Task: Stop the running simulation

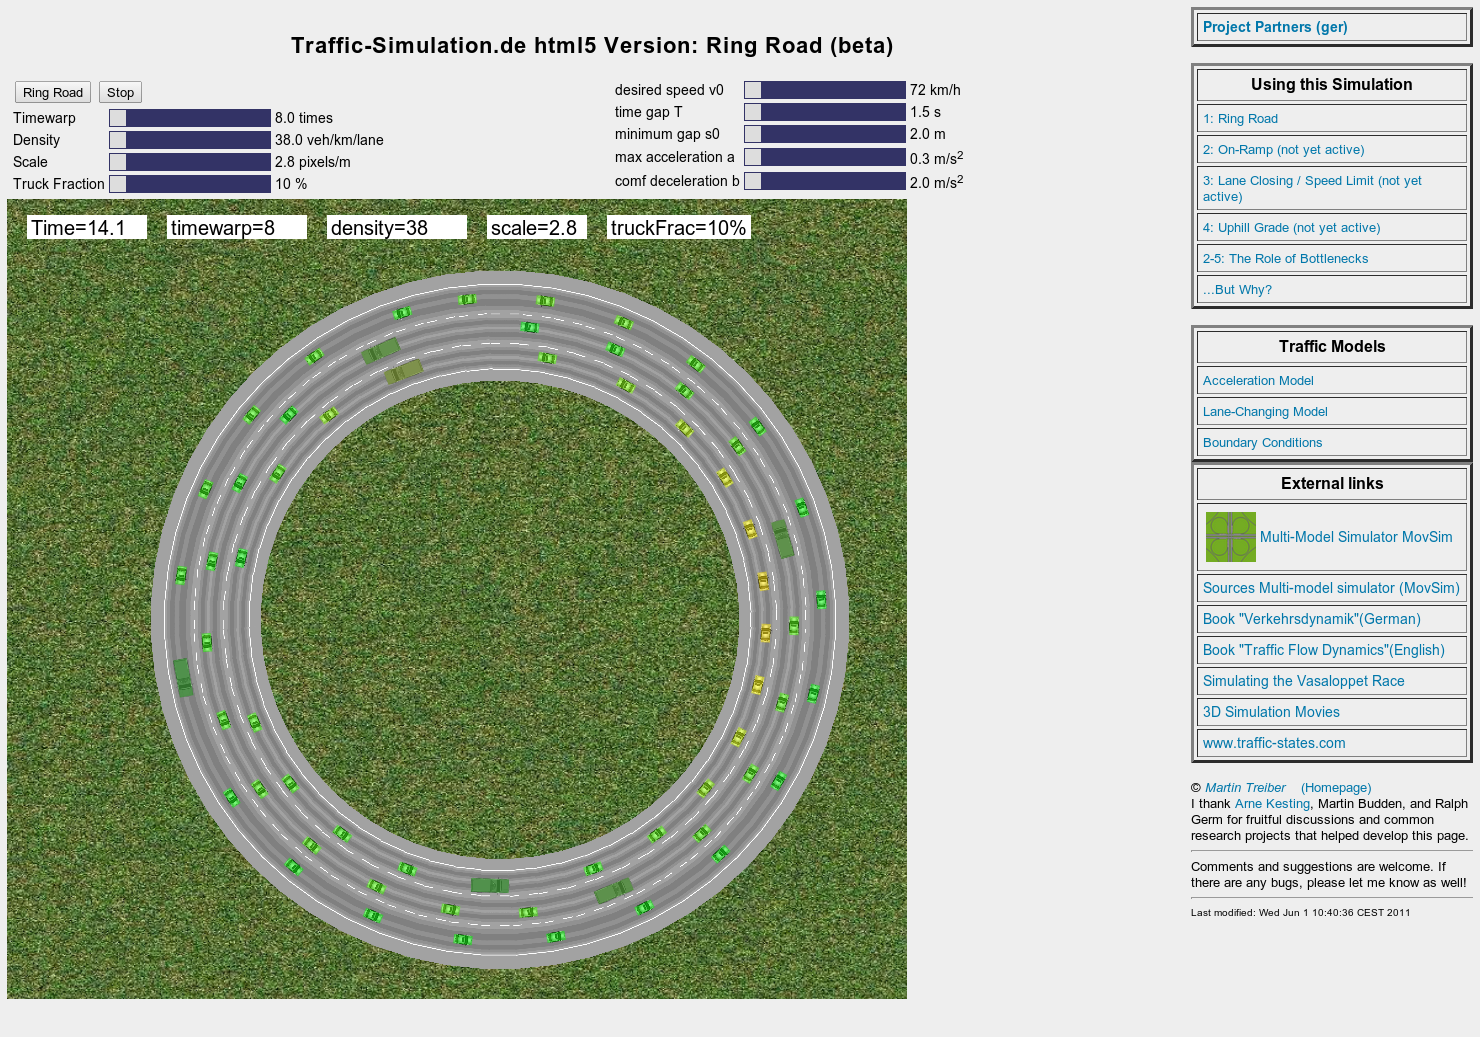Action: coord(119,92)
